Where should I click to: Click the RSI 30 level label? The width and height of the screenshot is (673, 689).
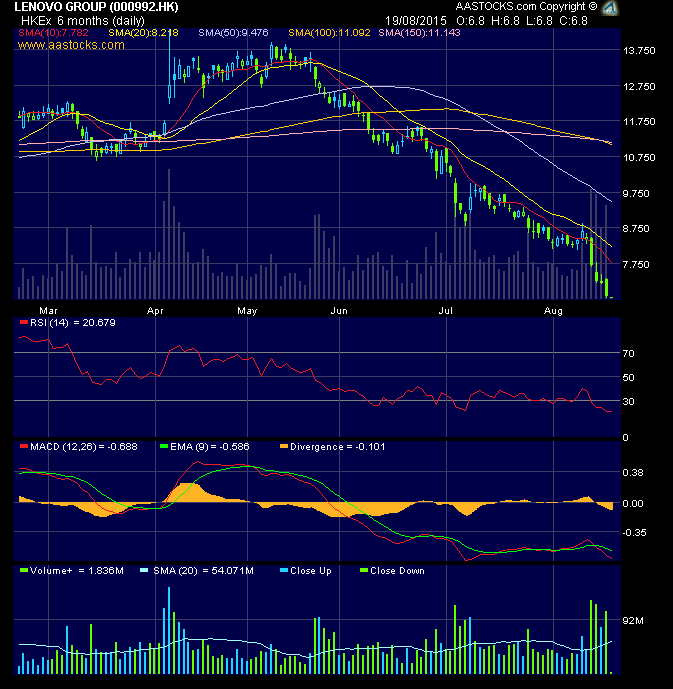point(628,402)
